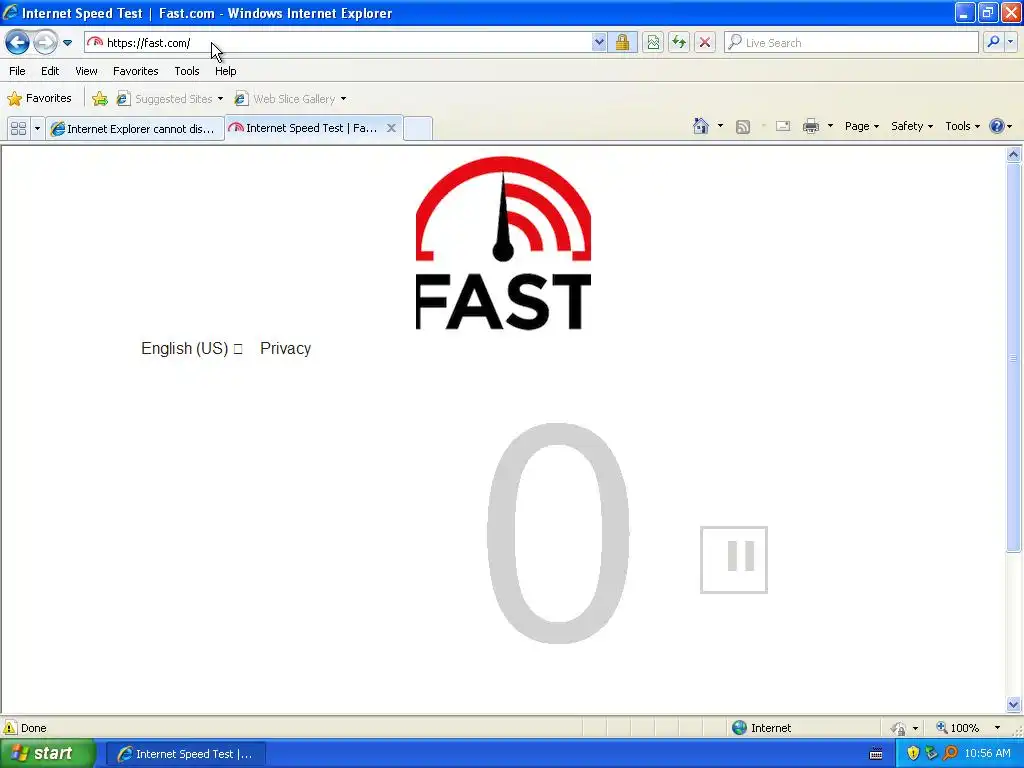
Task: Close the Internet Speed Test tab
Action: 391,128
